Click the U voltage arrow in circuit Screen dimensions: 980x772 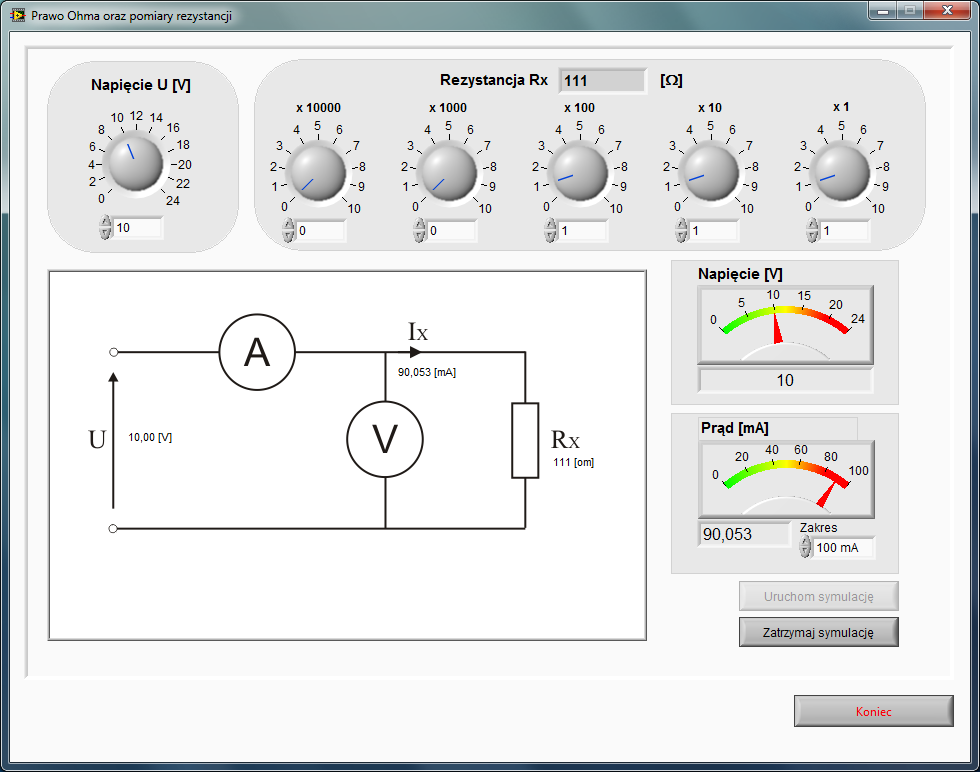[113, 441]
